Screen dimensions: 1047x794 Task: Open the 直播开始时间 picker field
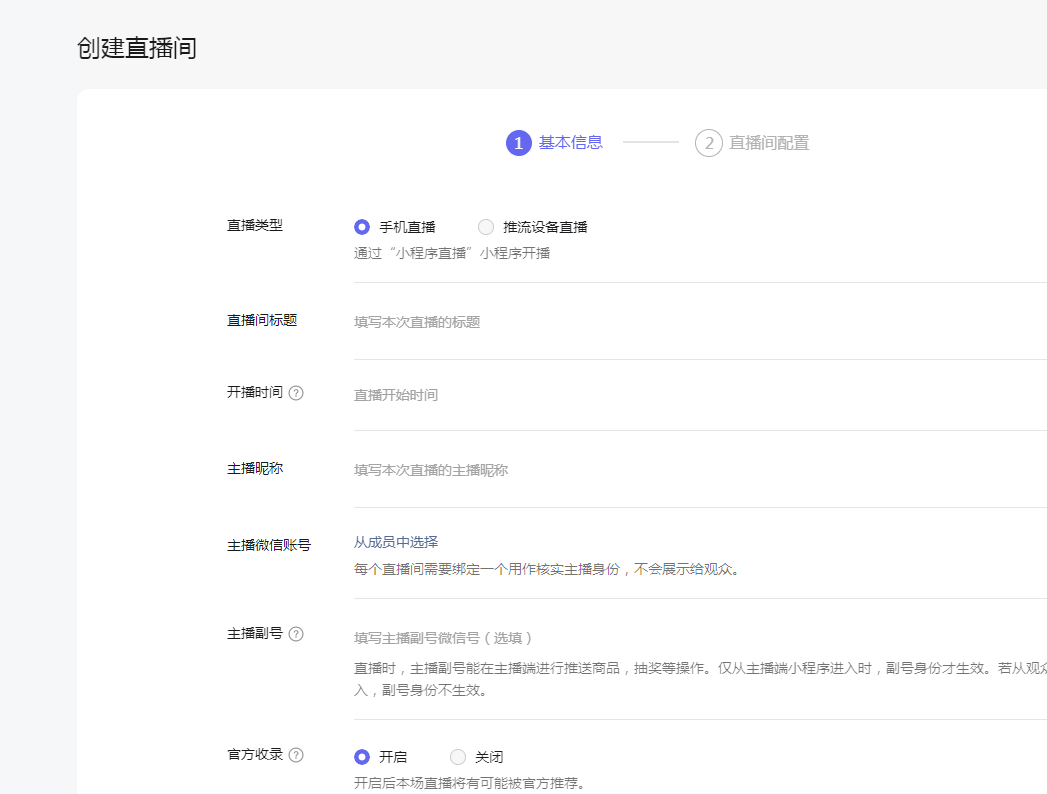(x=700, y=395)
